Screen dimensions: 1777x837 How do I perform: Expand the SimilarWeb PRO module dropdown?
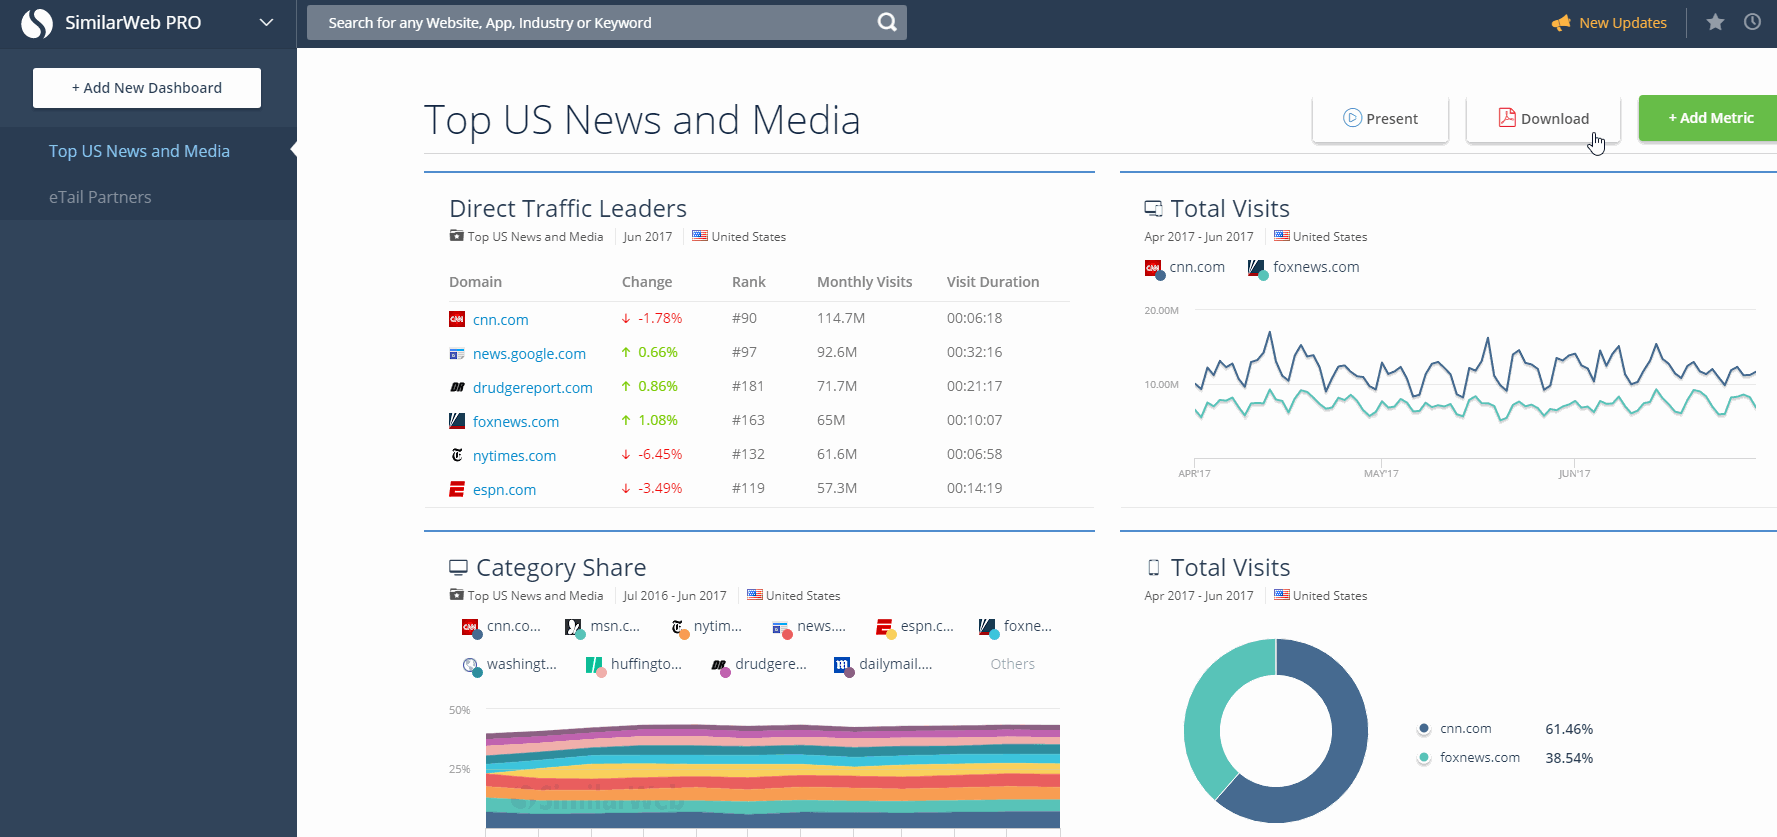(x=266, y=22)
